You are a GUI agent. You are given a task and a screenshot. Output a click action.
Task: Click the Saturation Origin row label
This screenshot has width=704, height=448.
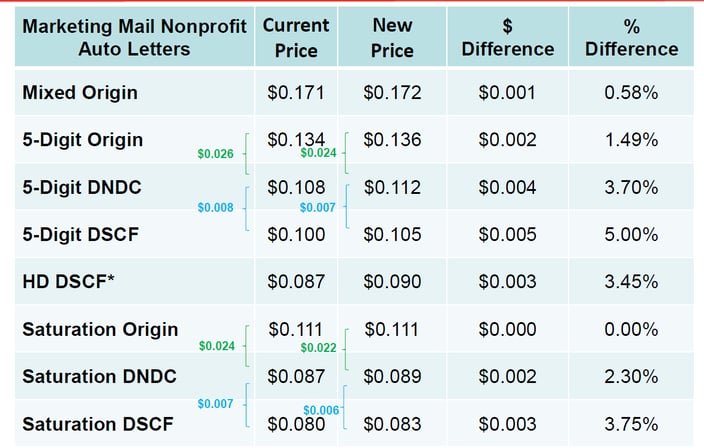click(x=100, y=329)
